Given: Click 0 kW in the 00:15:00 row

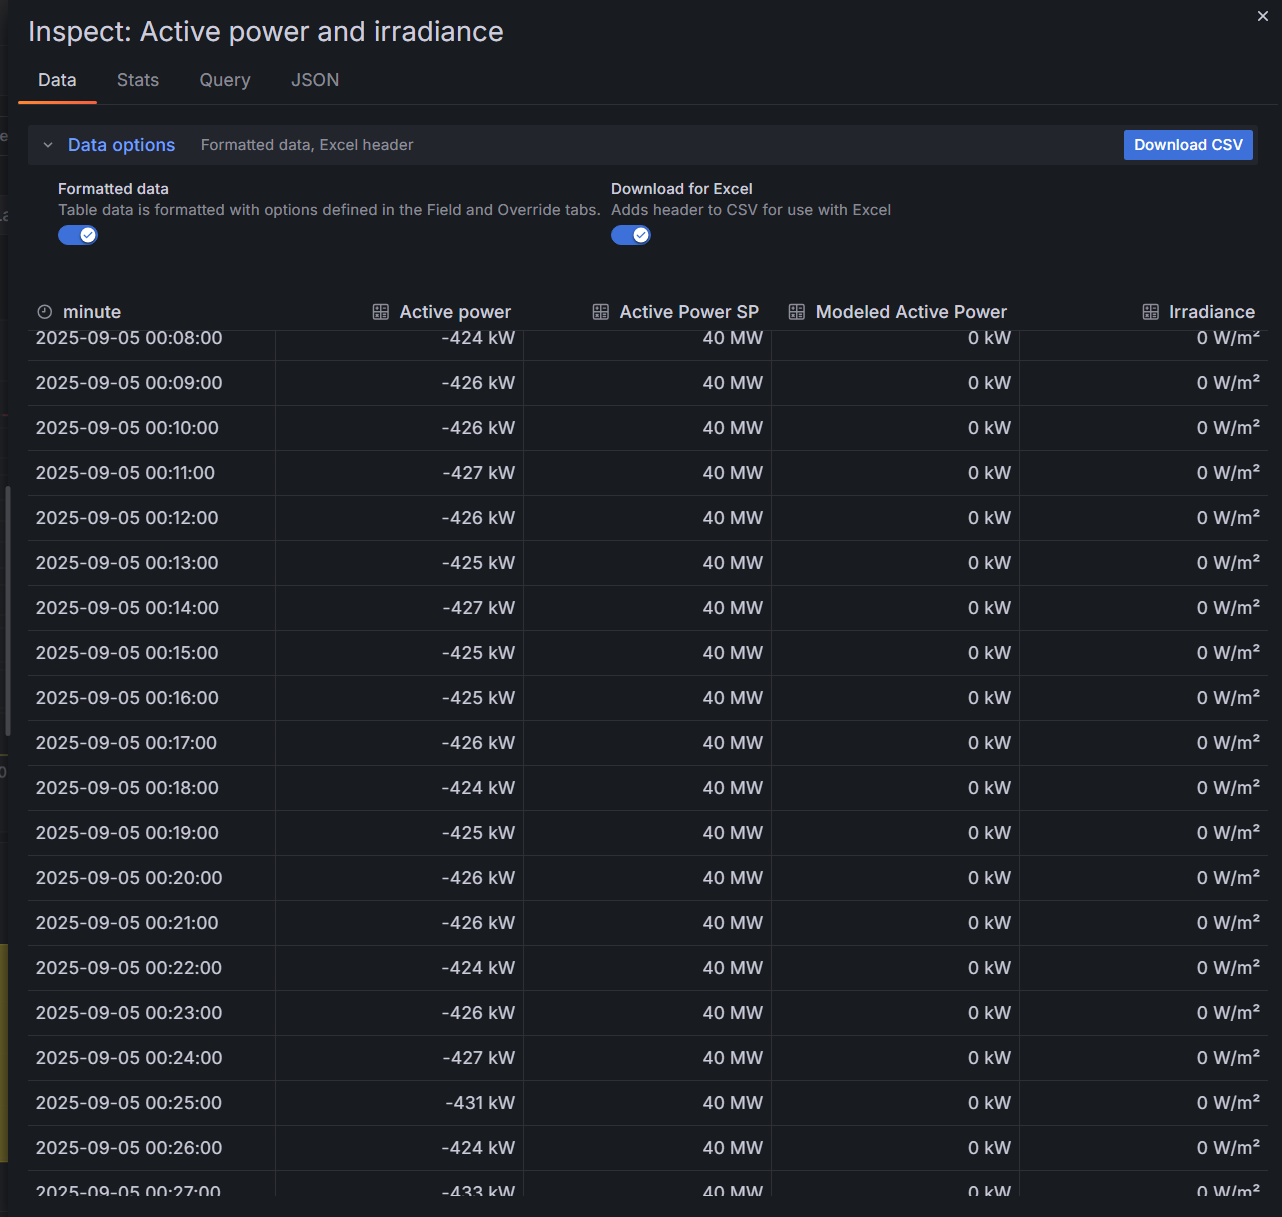Looking at the screenshot, I should point(989,653).
